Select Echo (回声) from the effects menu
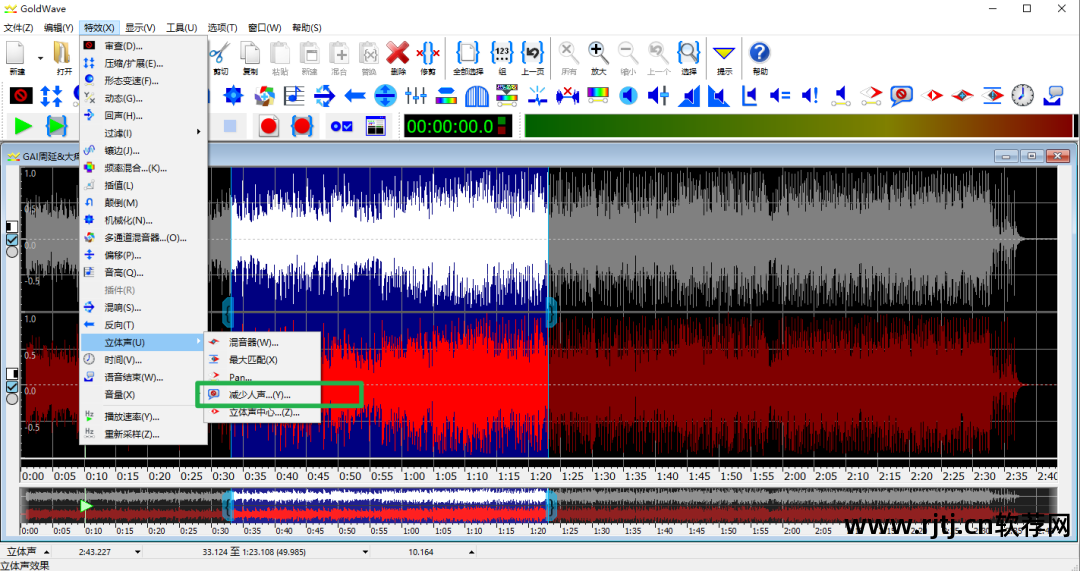The width and height of the screenshot is (1080, 571). click(123, 116)
